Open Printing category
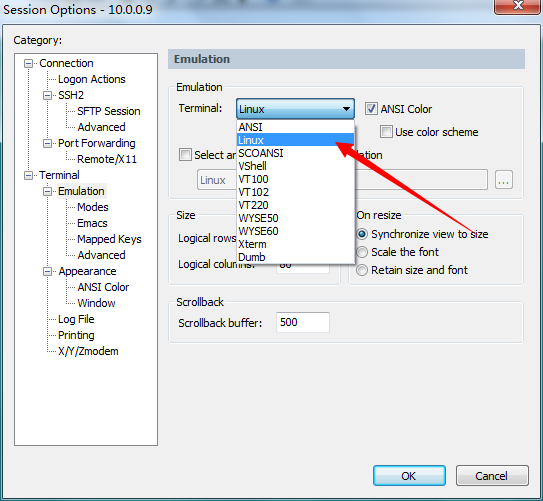Viewport: 543px width, 501px height. 76,335
